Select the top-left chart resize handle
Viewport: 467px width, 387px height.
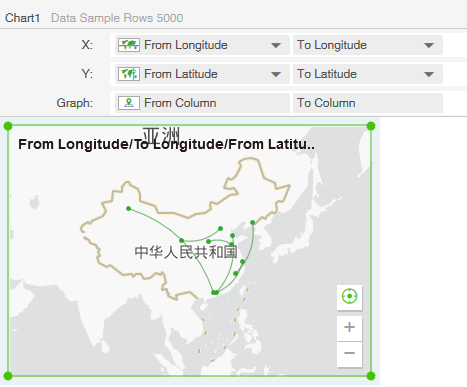(8, 126)
